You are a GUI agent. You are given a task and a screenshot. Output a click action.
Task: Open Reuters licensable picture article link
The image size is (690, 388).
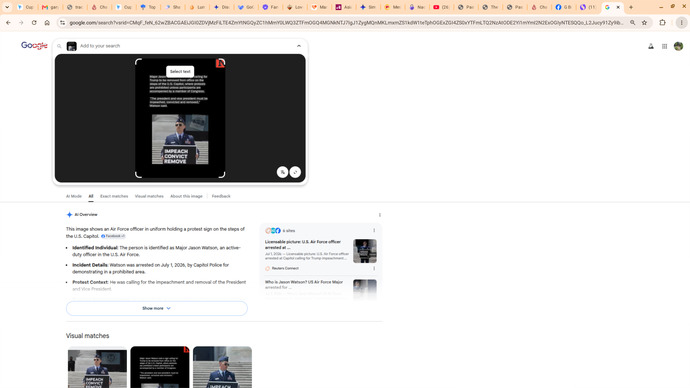[303, 245]
